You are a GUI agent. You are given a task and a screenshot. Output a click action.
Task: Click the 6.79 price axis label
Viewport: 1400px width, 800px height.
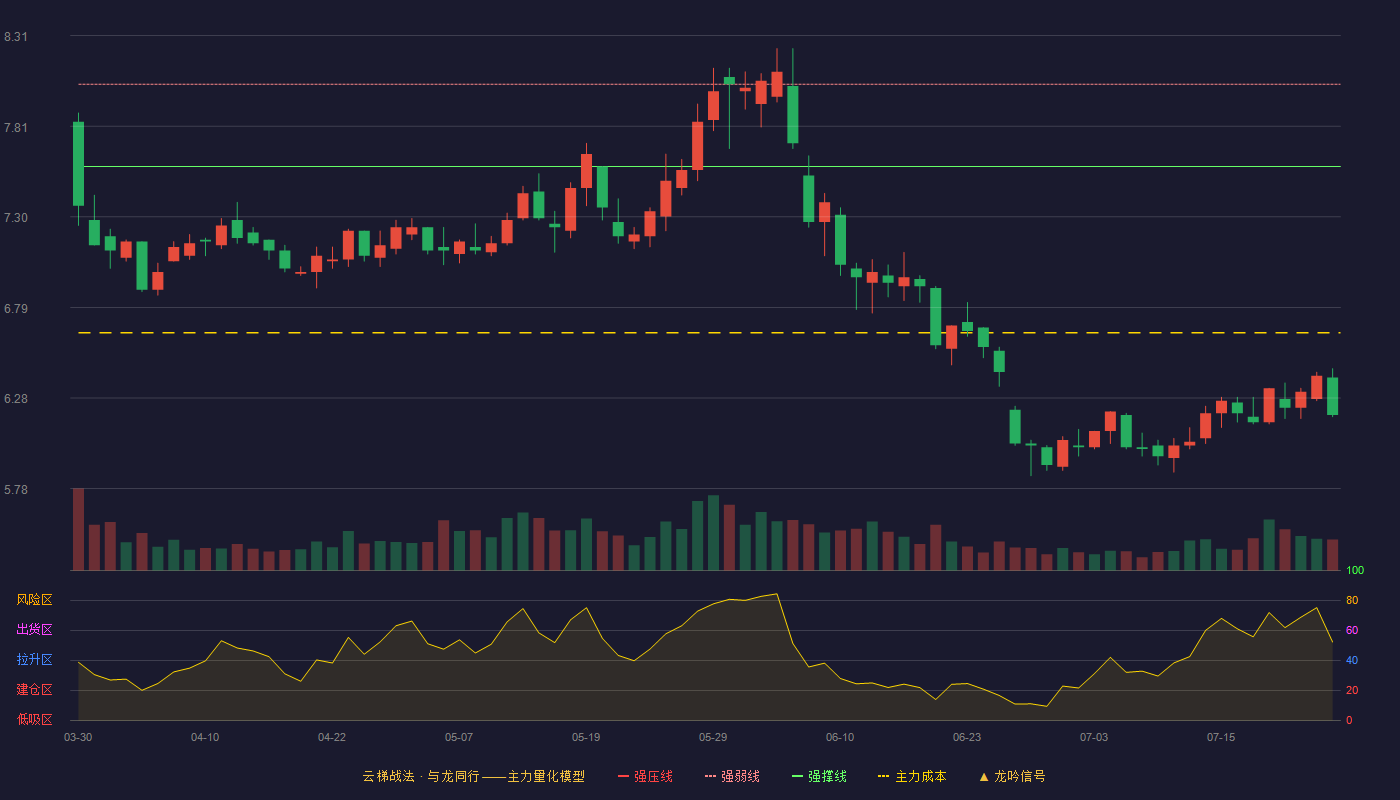16,309
